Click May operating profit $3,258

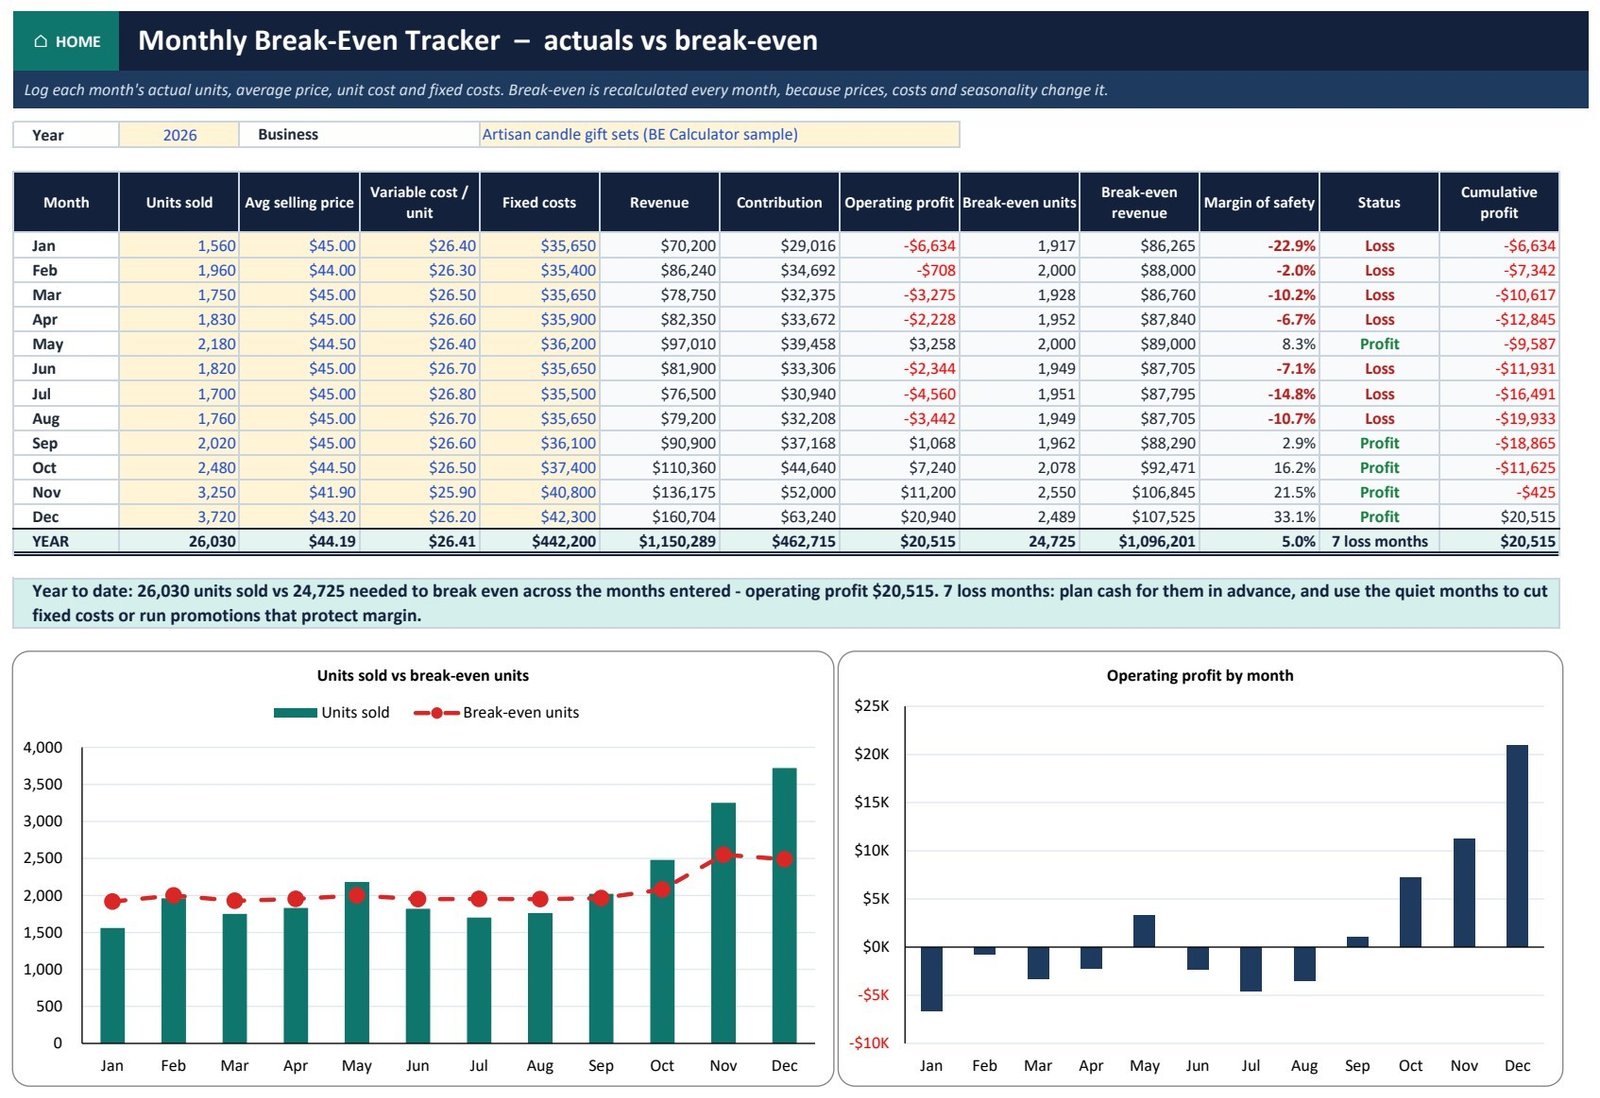pos(899,344)
